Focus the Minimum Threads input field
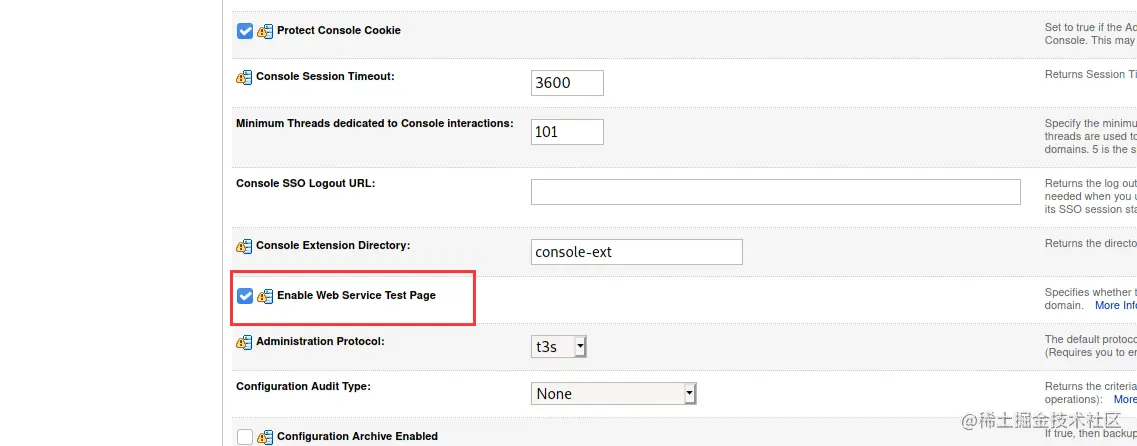The image size is (1137, 446). tap(567, 132)
